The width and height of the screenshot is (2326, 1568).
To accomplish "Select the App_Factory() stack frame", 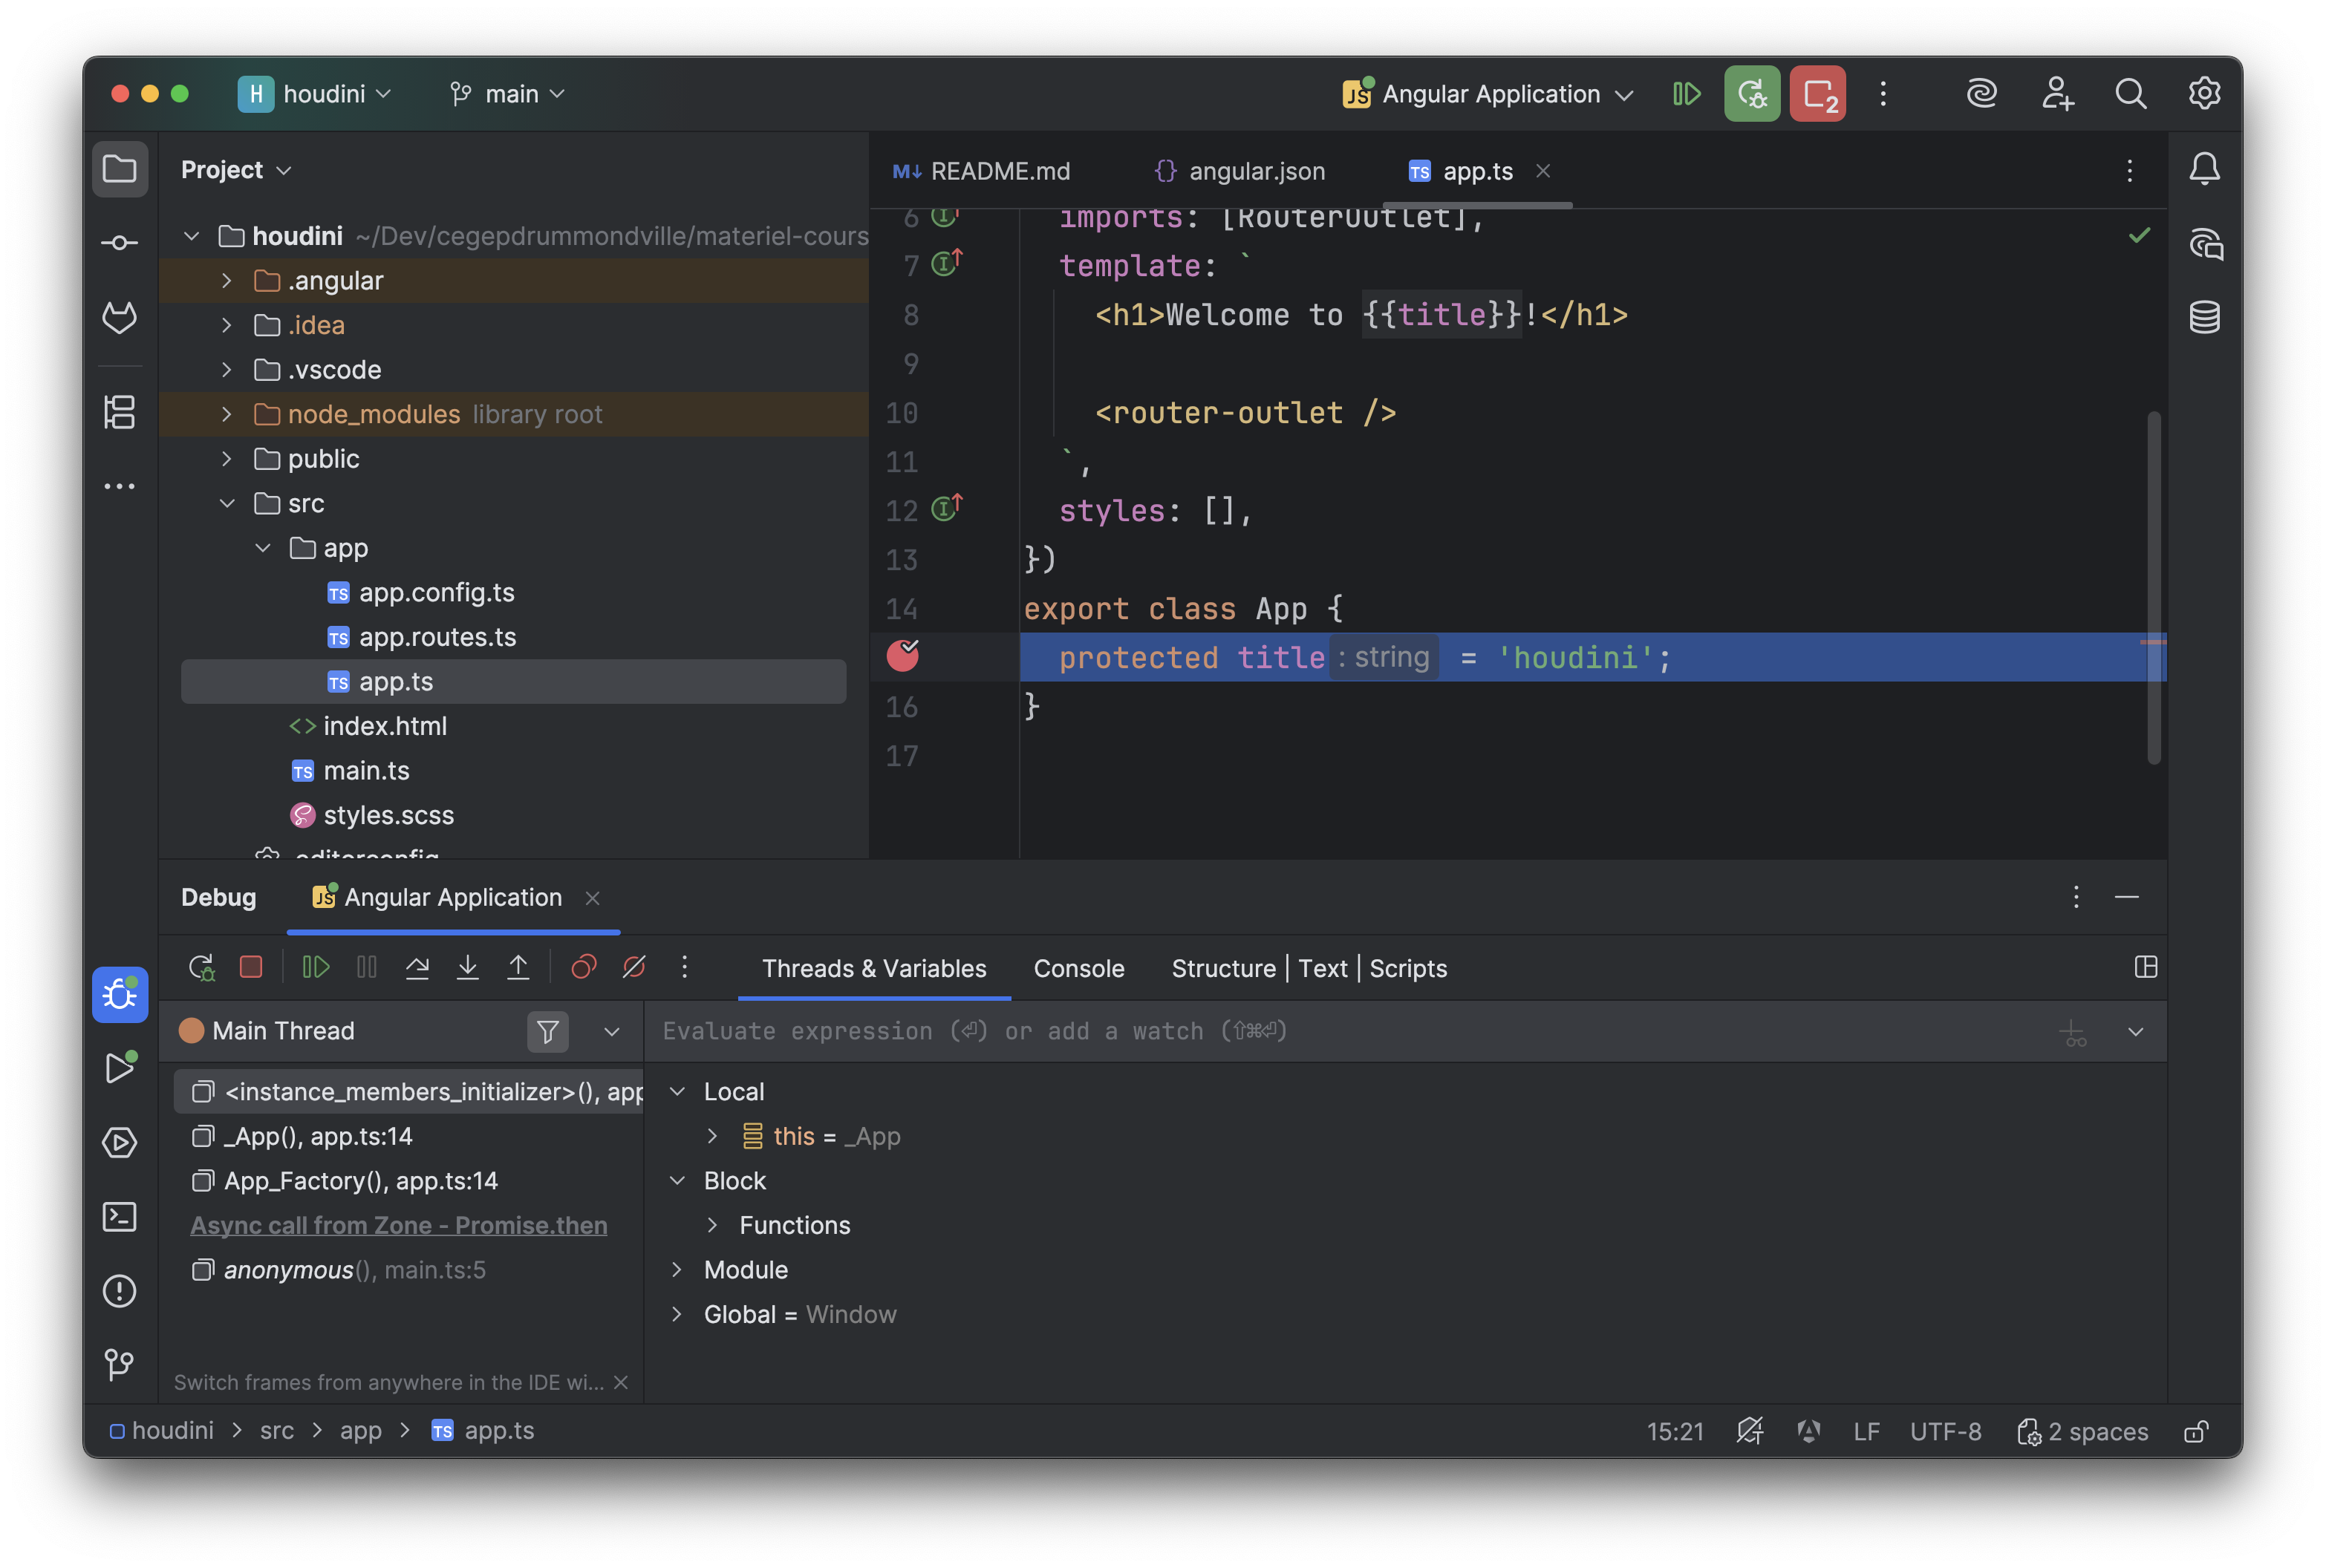I will 408,1181.
